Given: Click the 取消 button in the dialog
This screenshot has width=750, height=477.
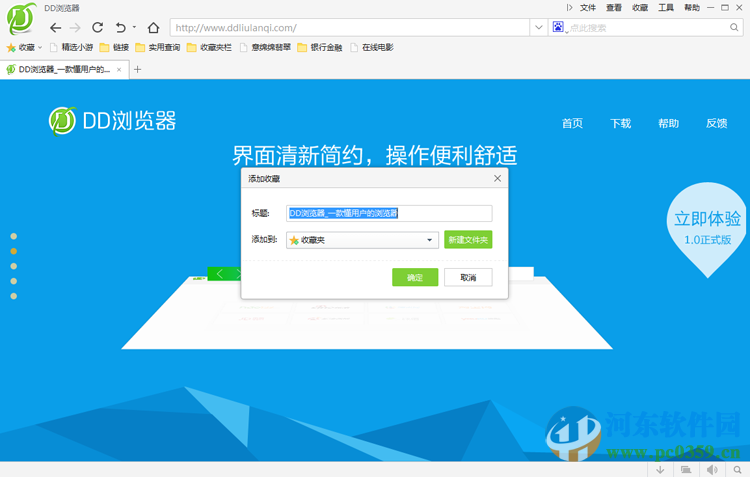Looking at the screenshot, I should click(x=468, y=277).
